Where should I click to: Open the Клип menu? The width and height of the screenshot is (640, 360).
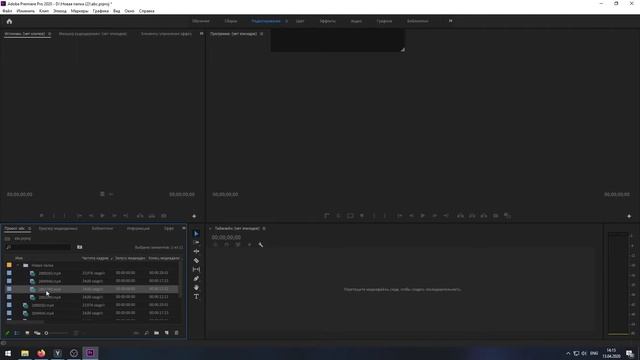[x=44, y=11]
